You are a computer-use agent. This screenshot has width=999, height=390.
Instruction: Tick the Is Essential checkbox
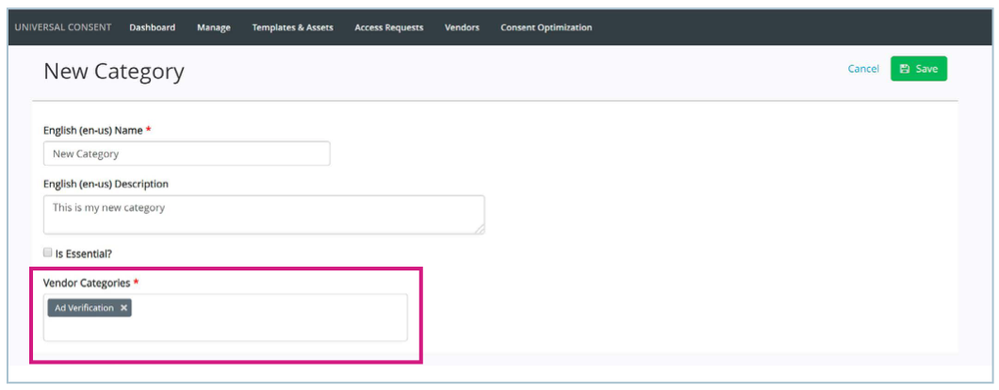tap(48, 252)
